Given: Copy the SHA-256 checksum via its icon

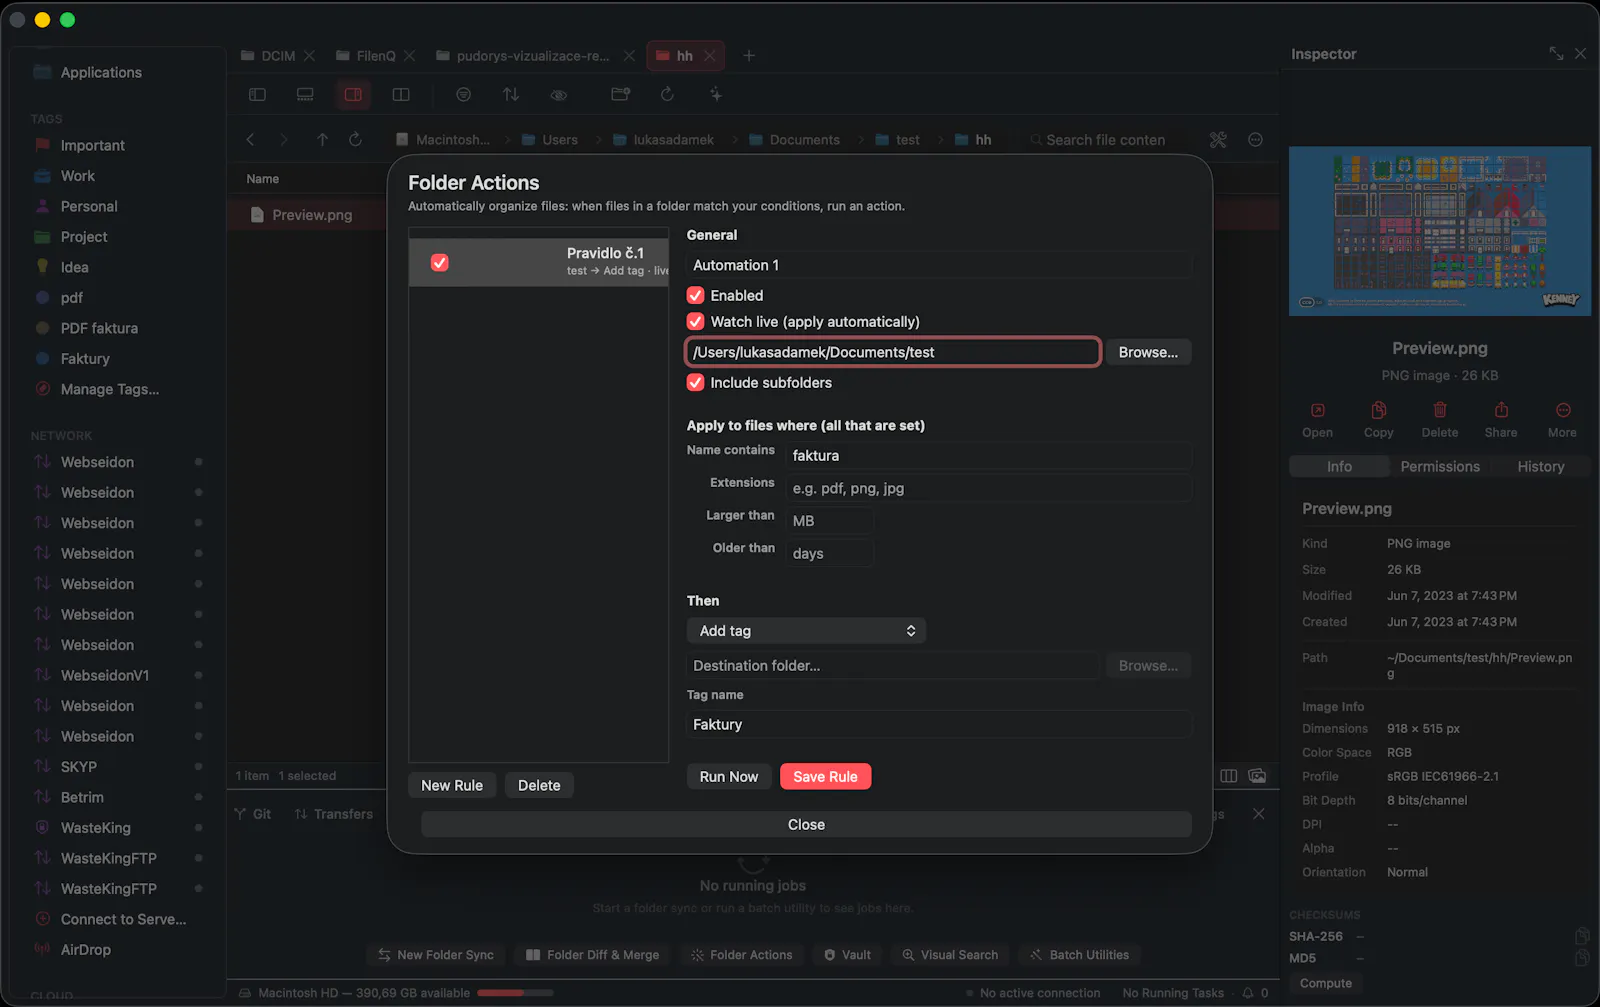Looking at the screenshot, I should [1582, 936].
